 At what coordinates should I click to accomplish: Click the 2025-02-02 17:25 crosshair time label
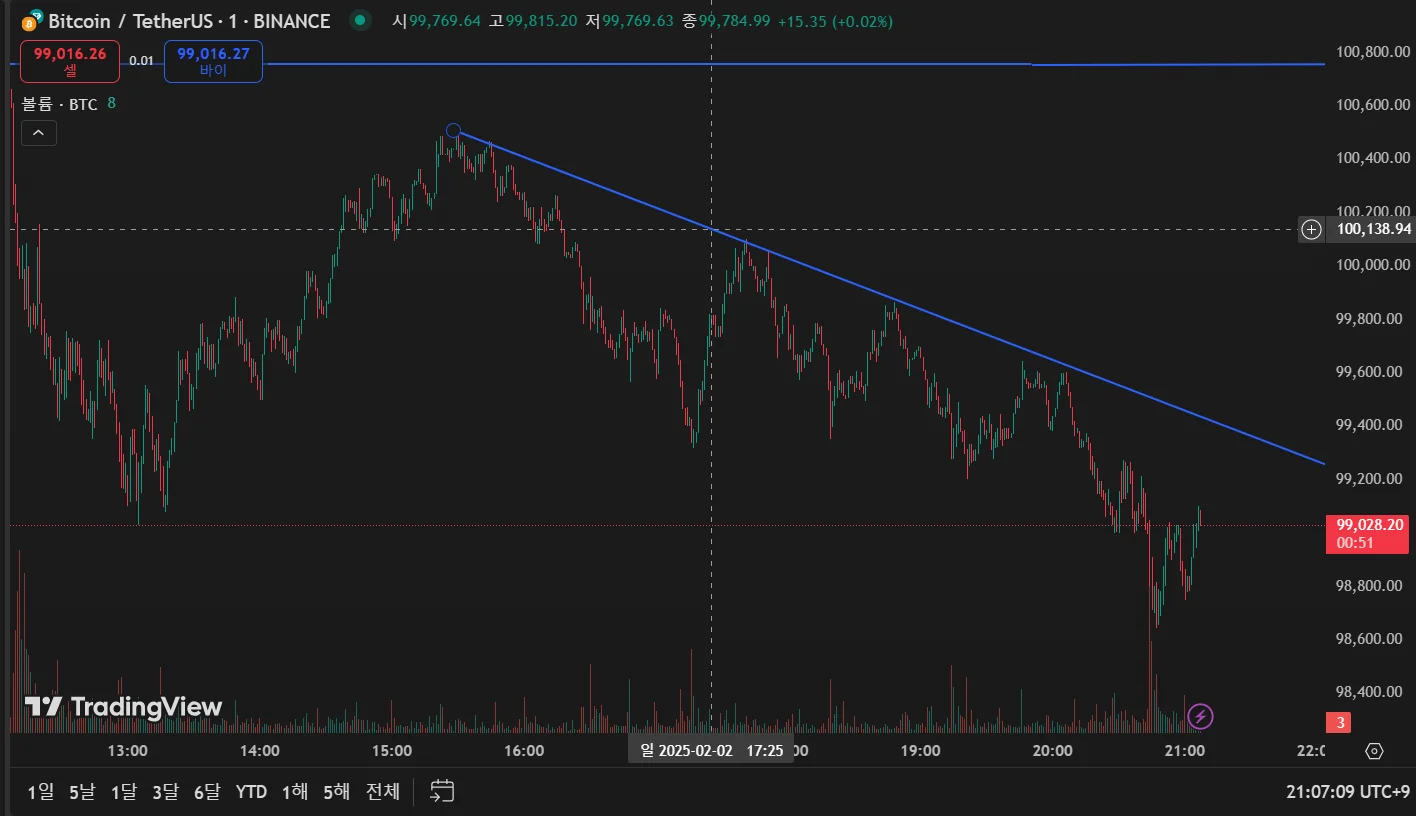[711, 750]
